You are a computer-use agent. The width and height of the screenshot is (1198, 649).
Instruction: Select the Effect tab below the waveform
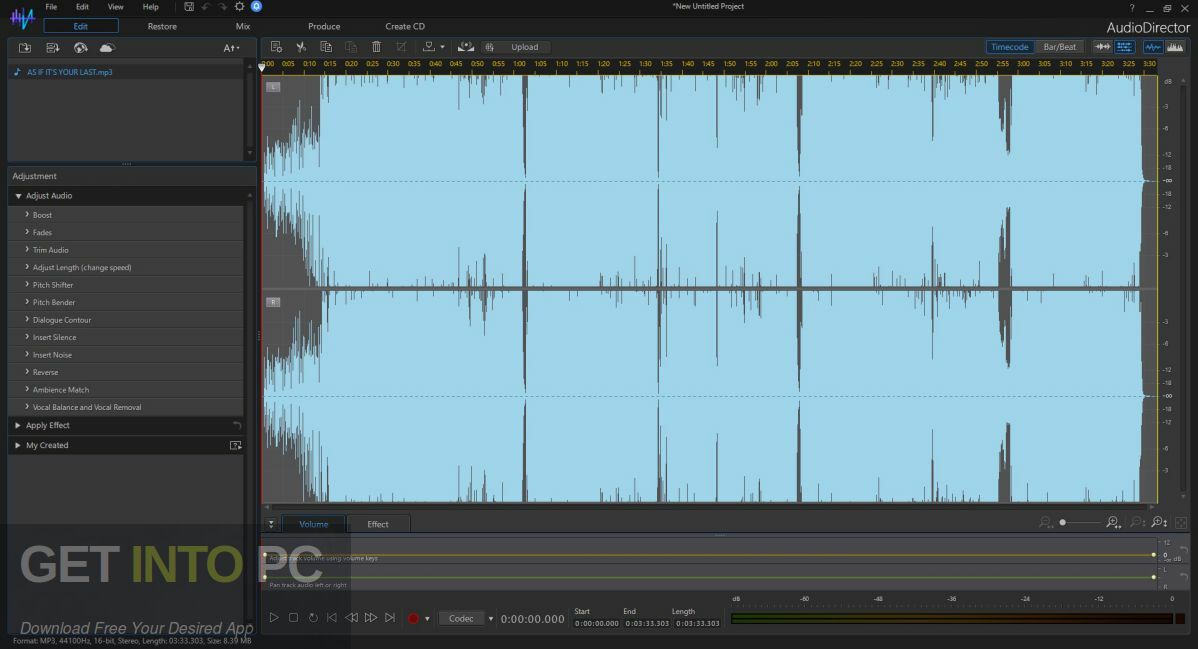pyautogui.click(x=377, y=524)
